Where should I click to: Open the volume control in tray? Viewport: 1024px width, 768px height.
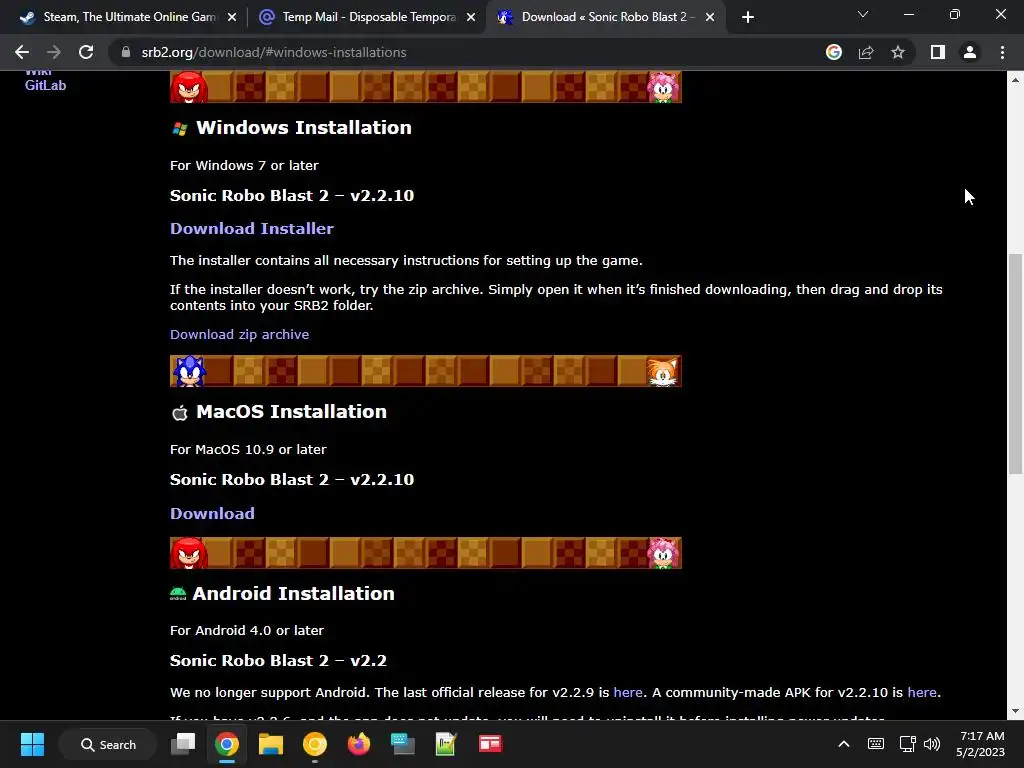[932, 744]
